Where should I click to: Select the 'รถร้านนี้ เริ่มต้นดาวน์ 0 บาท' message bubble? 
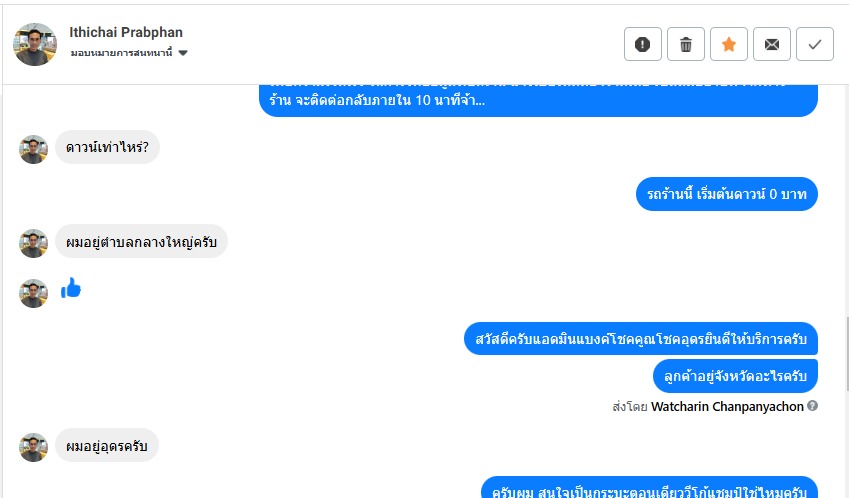pyautogui.click(x=727, y=194)
